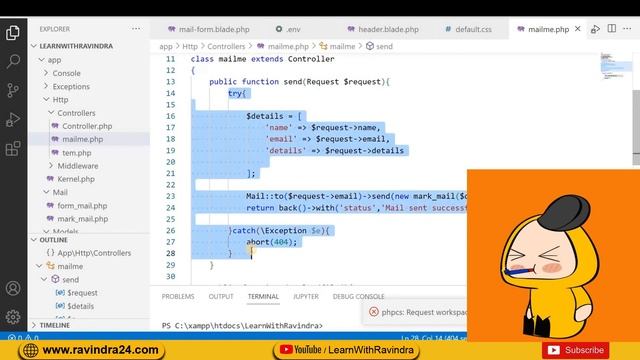The width and height of the screenshot is (640, 360).
Task: Open Kernel.php in the file tree
Action: point(76,179)
